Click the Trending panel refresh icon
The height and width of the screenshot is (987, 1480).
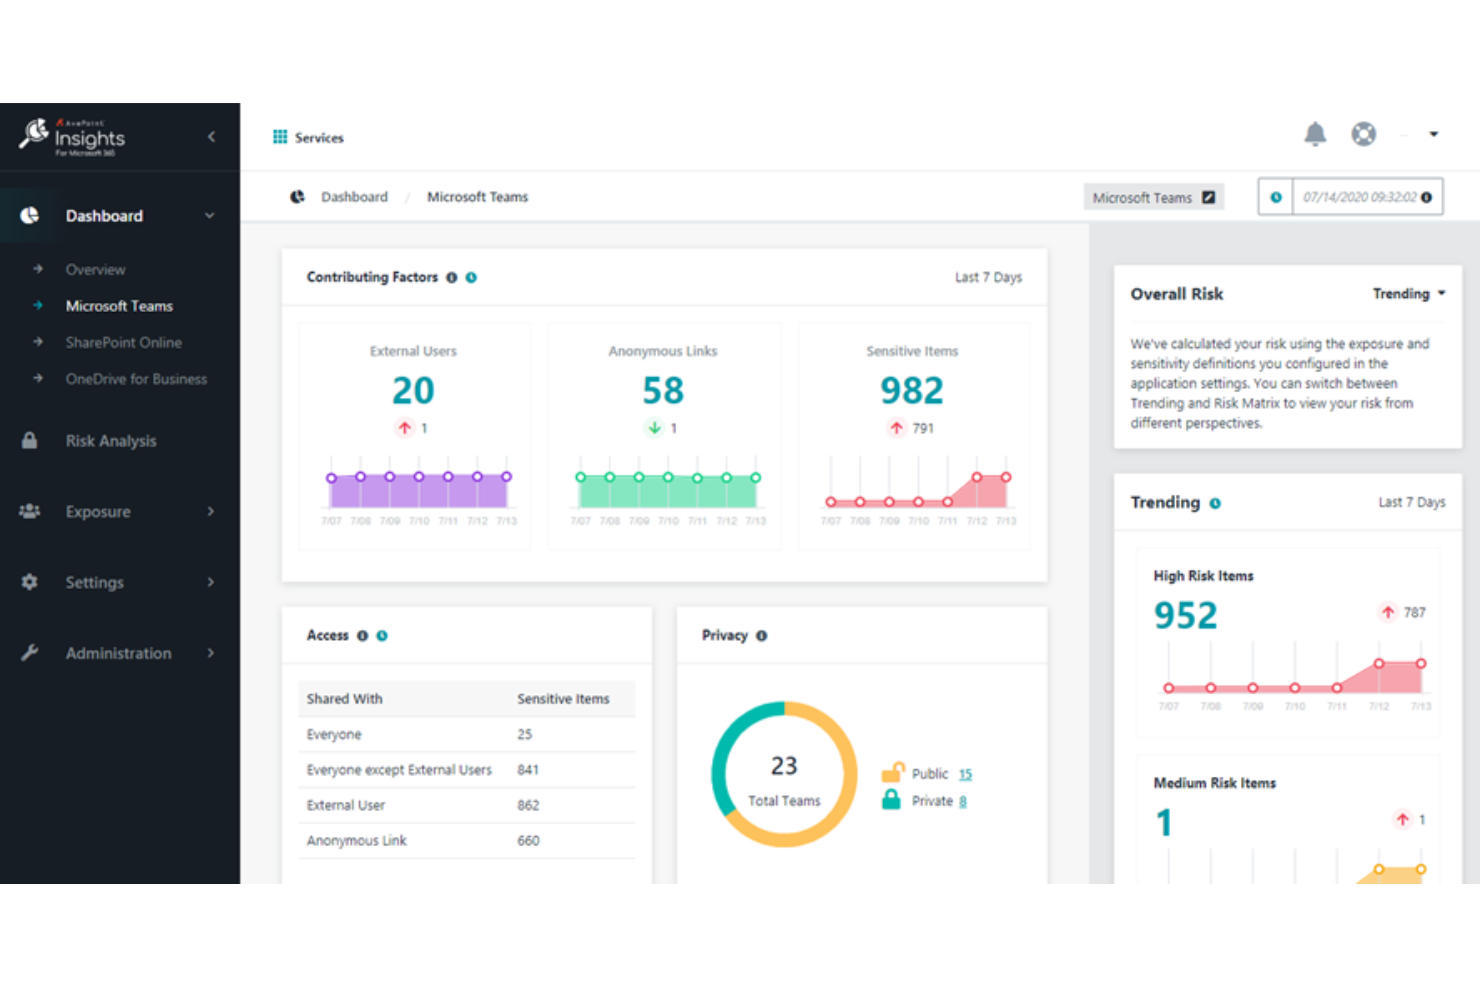pyautogui.click(x=1215, y=503)
